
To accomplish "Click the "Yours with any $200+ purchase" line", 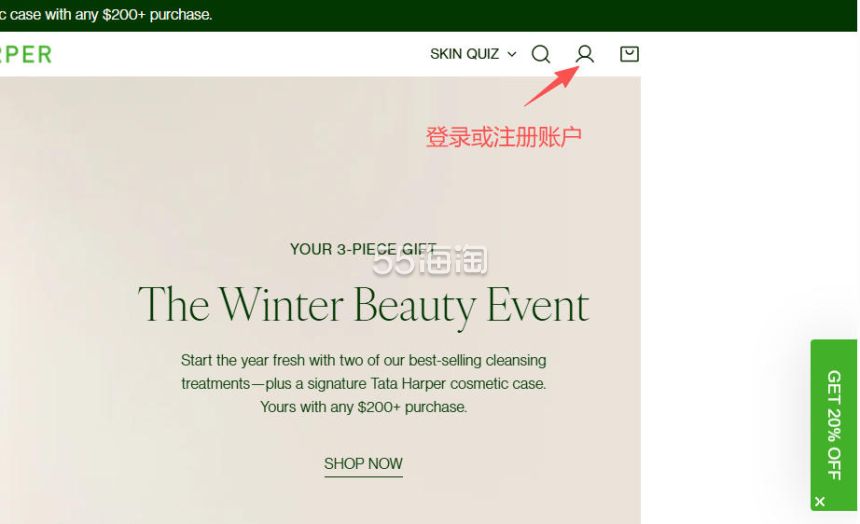I will (364, 407).
